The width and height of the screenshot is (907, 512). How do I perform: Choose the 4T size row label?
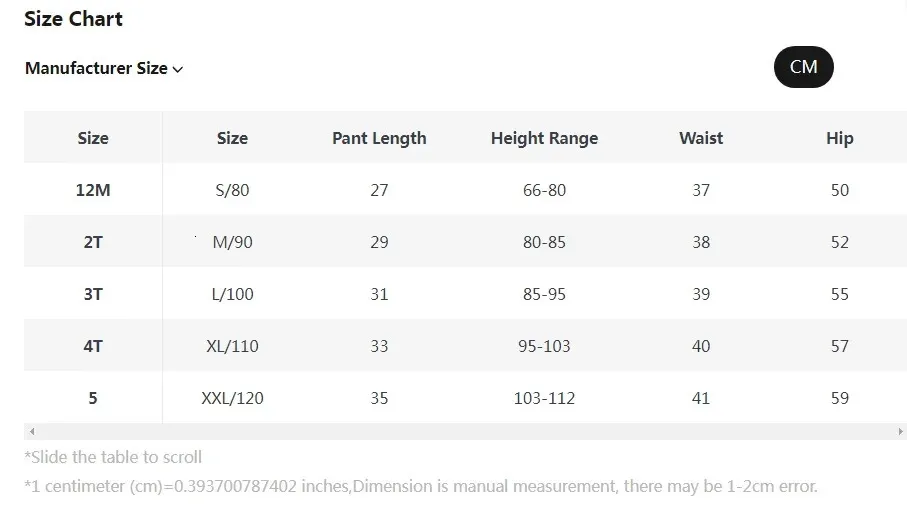93,346
